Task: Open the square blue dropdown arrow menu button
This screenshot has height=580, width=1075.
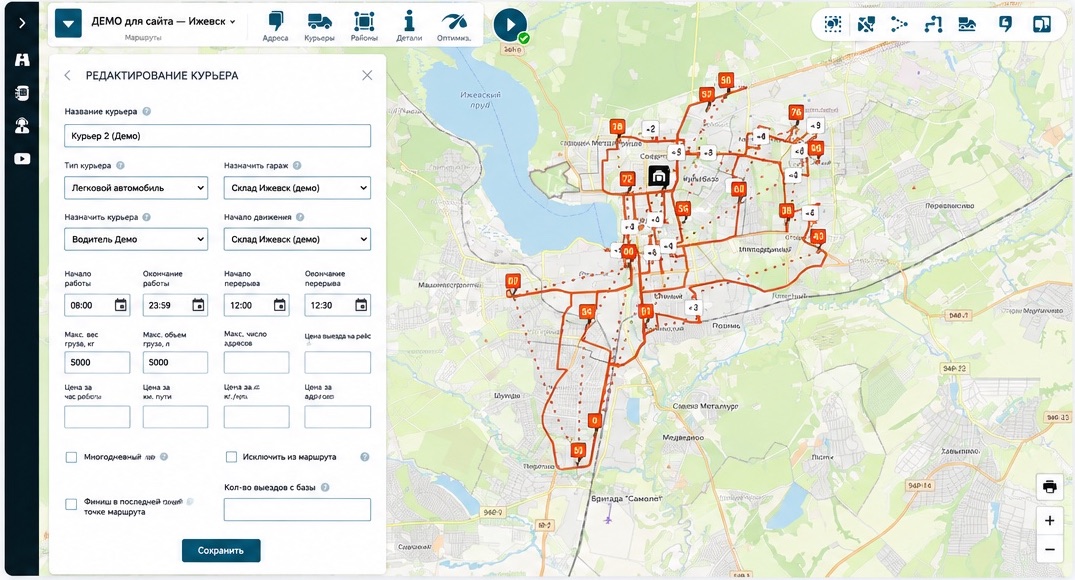Action: tap(68, 24)
